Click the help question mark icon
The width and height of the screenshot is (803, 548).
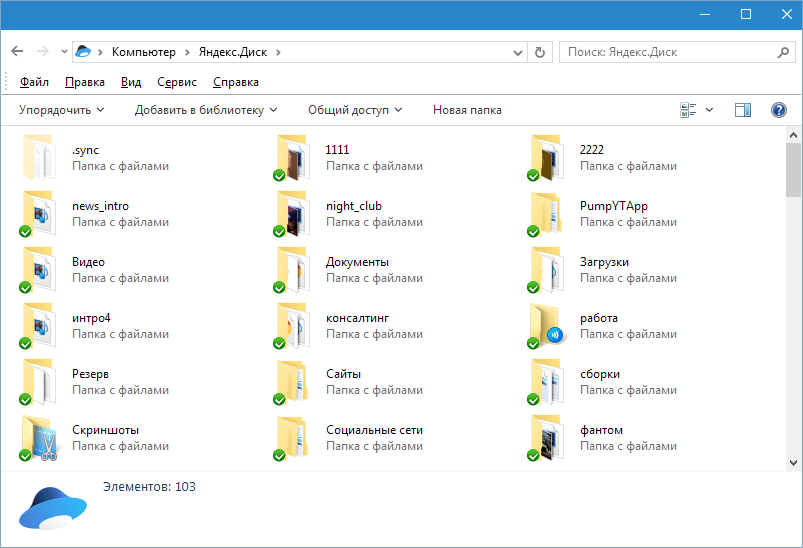778,110
